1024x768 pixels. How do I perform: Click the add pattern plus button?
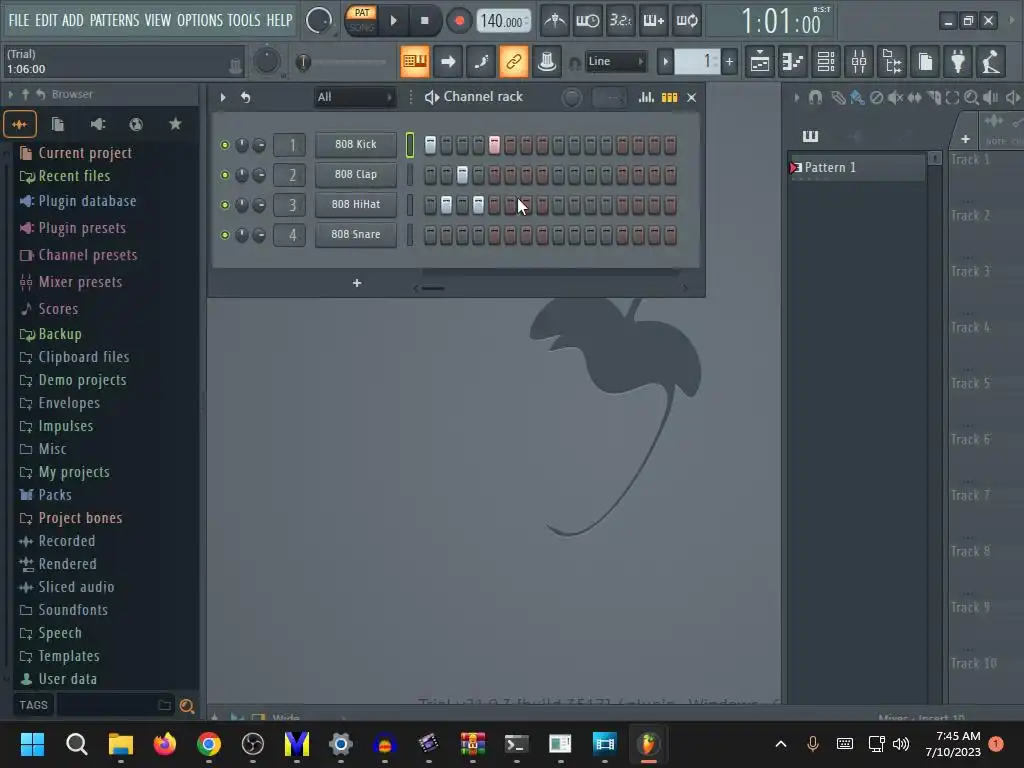pos(729,62)
